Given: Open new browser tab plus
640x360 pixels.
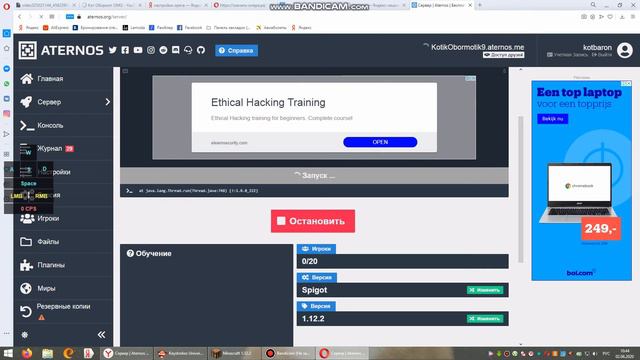Looking at the screenshot, I should 480,5.
